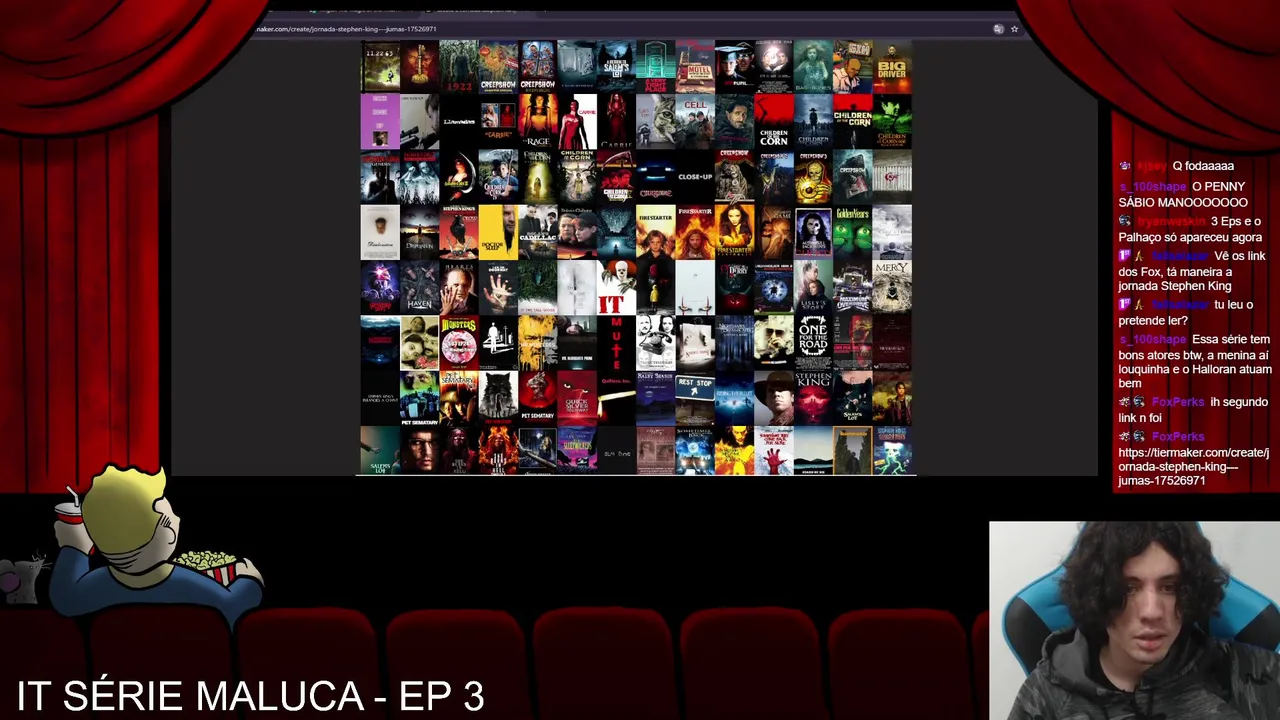The width and height of the screenshot is (1280, 720).
Task: Select the Desperation poster
Action: (x=419, y=232)
